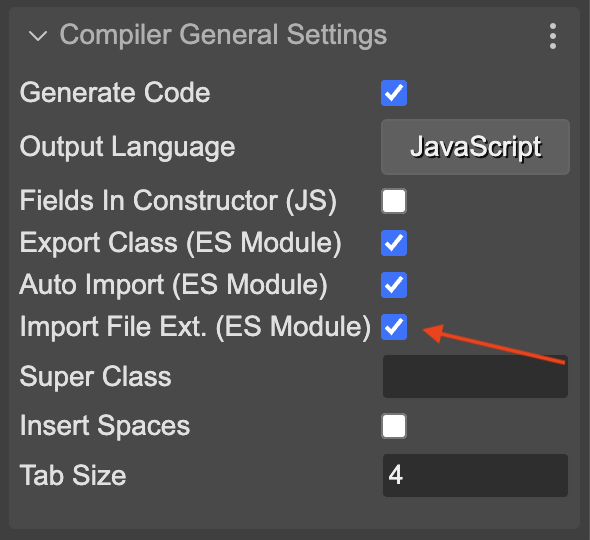Collapse the Compiler General Settings section
Screen dimensions: 590x540
coord(38,36)
